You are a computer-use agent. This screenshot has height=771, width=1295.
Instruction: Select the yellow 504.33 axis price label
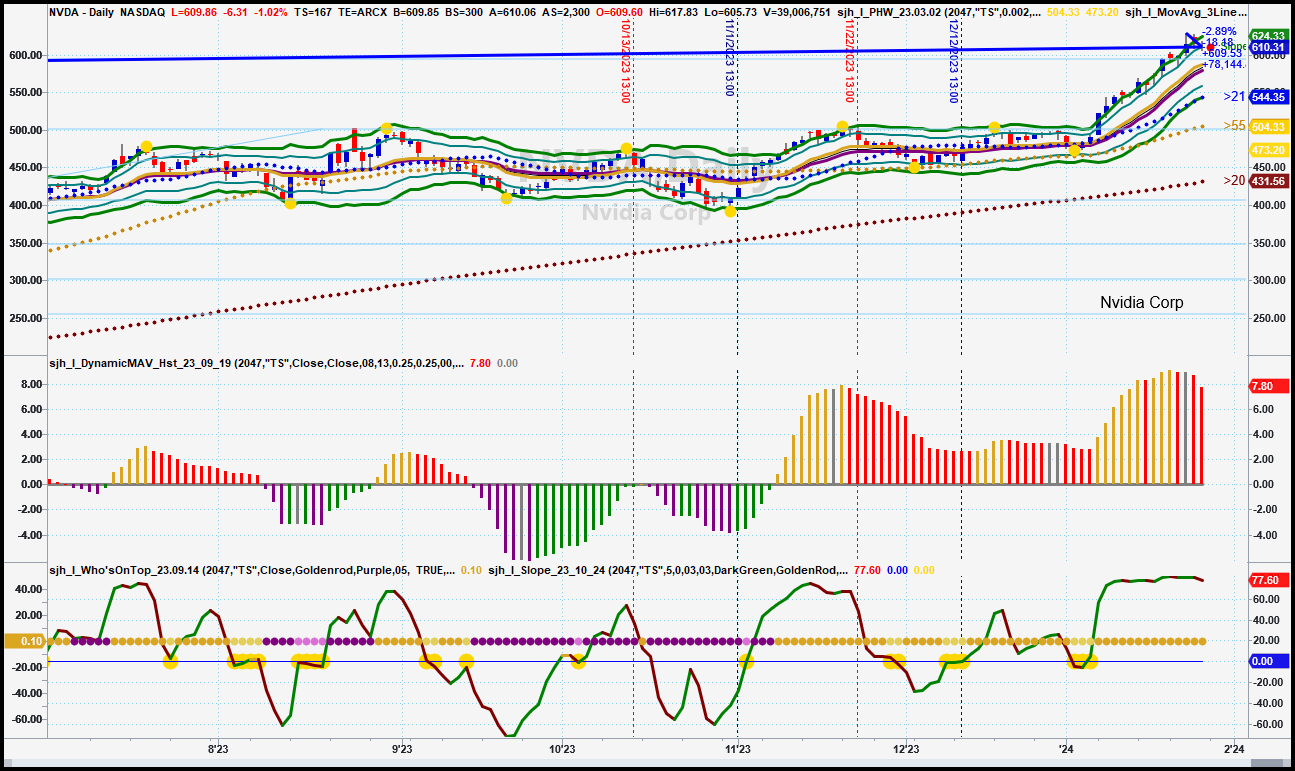(x=1268, y=127)
